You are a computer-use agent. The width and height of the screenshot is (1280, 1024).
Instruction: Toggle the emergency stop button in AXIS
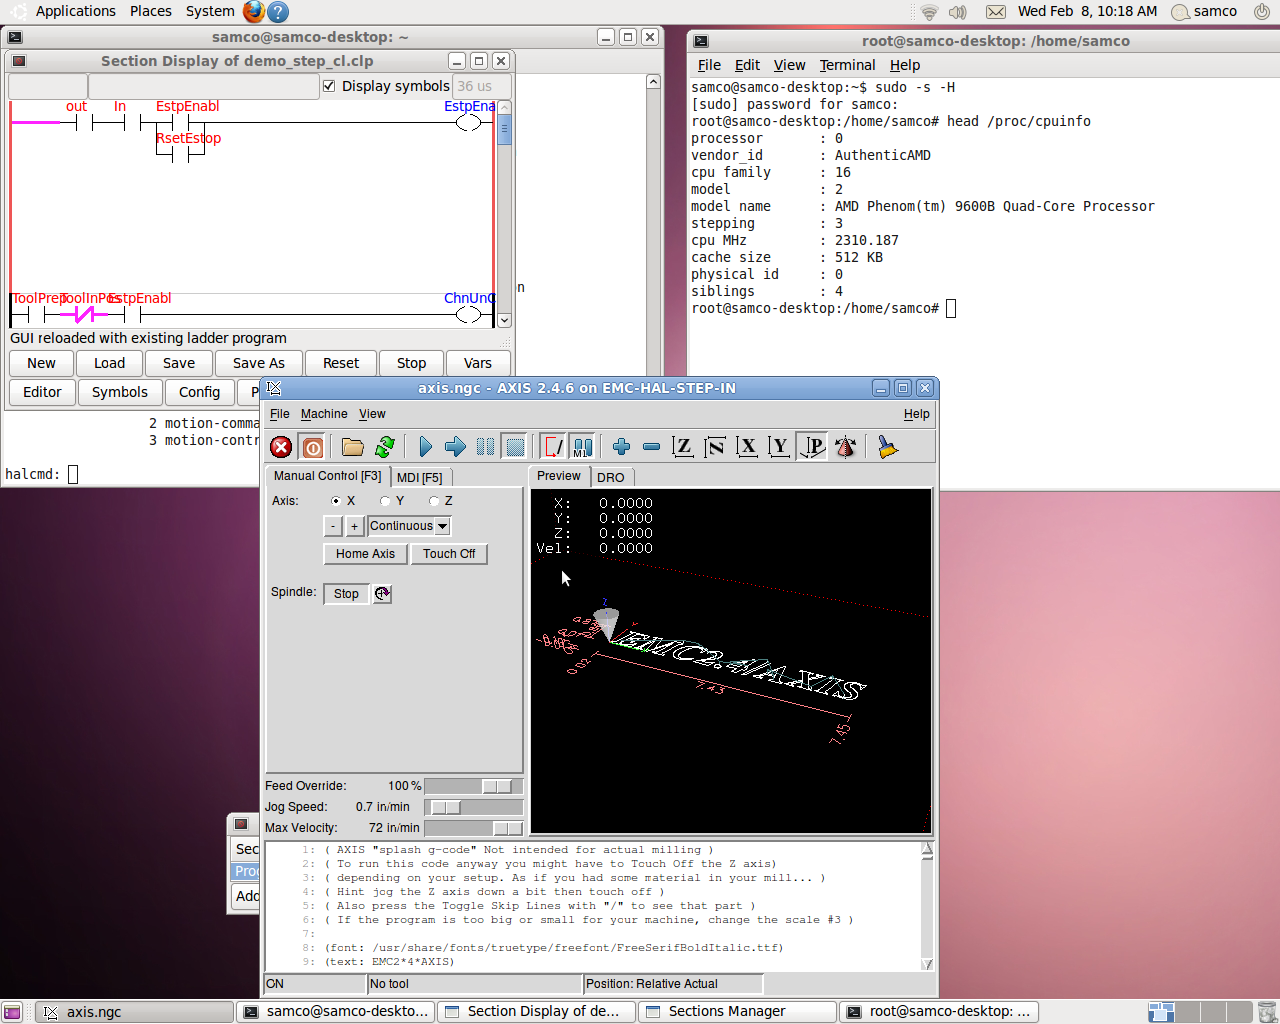pos(281,447)
